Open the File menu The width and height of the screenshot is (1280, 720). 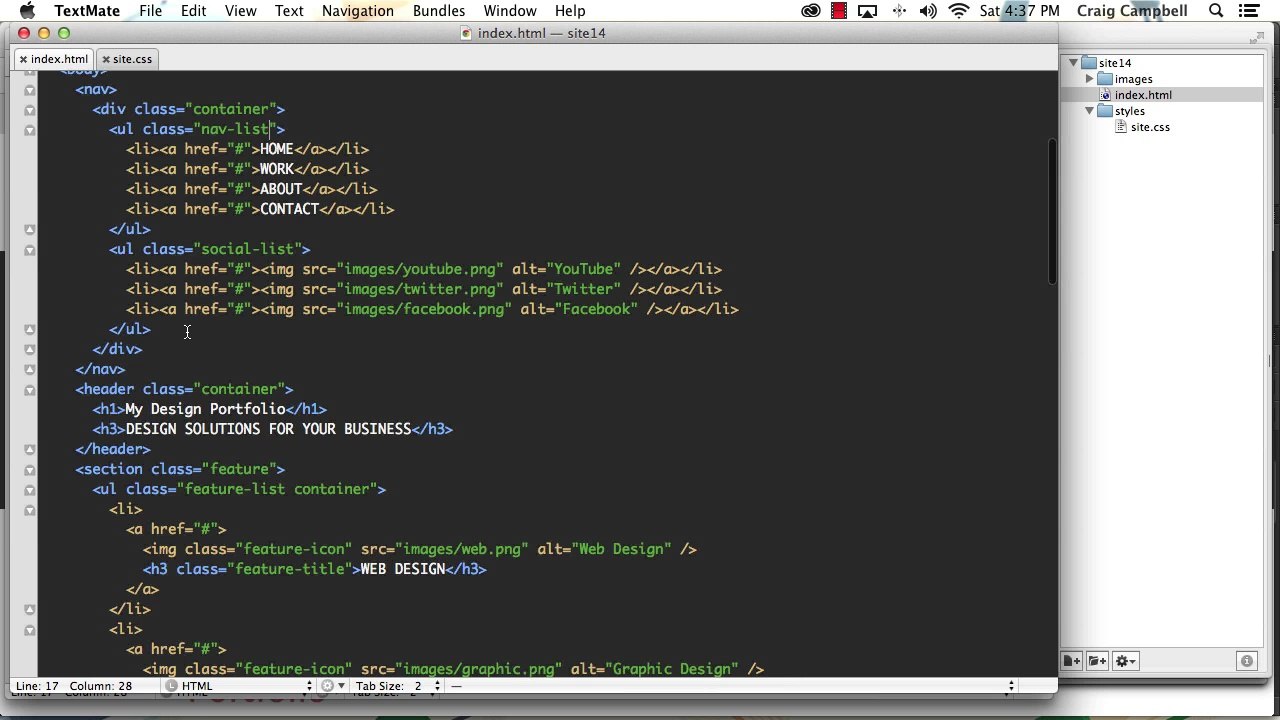coord(150,11)
